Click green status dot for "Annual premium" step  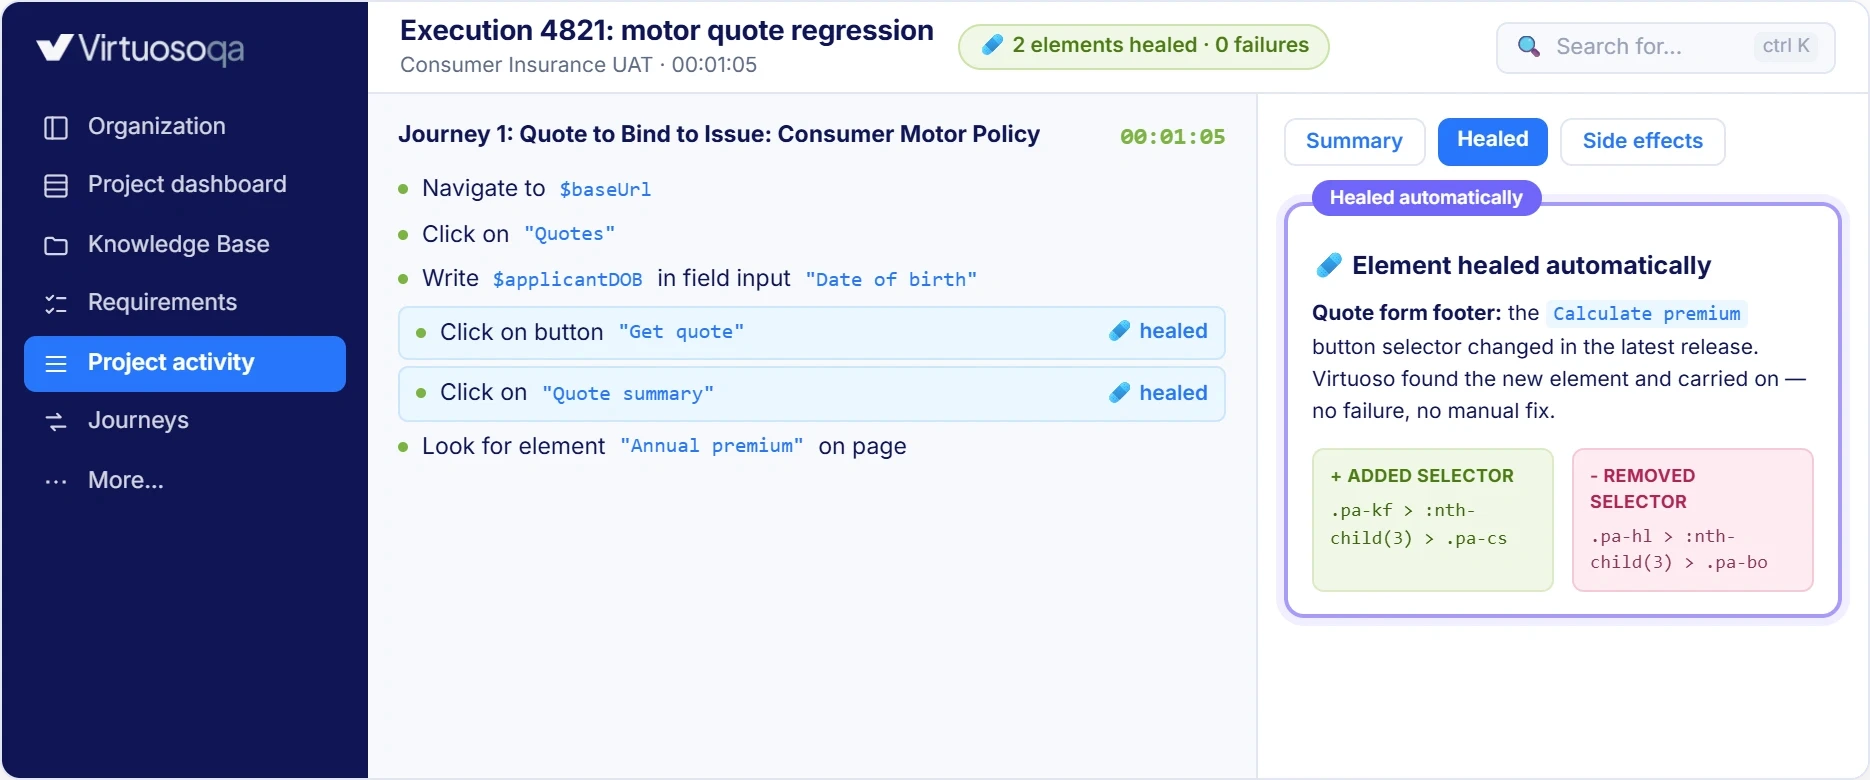pyautogui.click(x=403, y=447)
